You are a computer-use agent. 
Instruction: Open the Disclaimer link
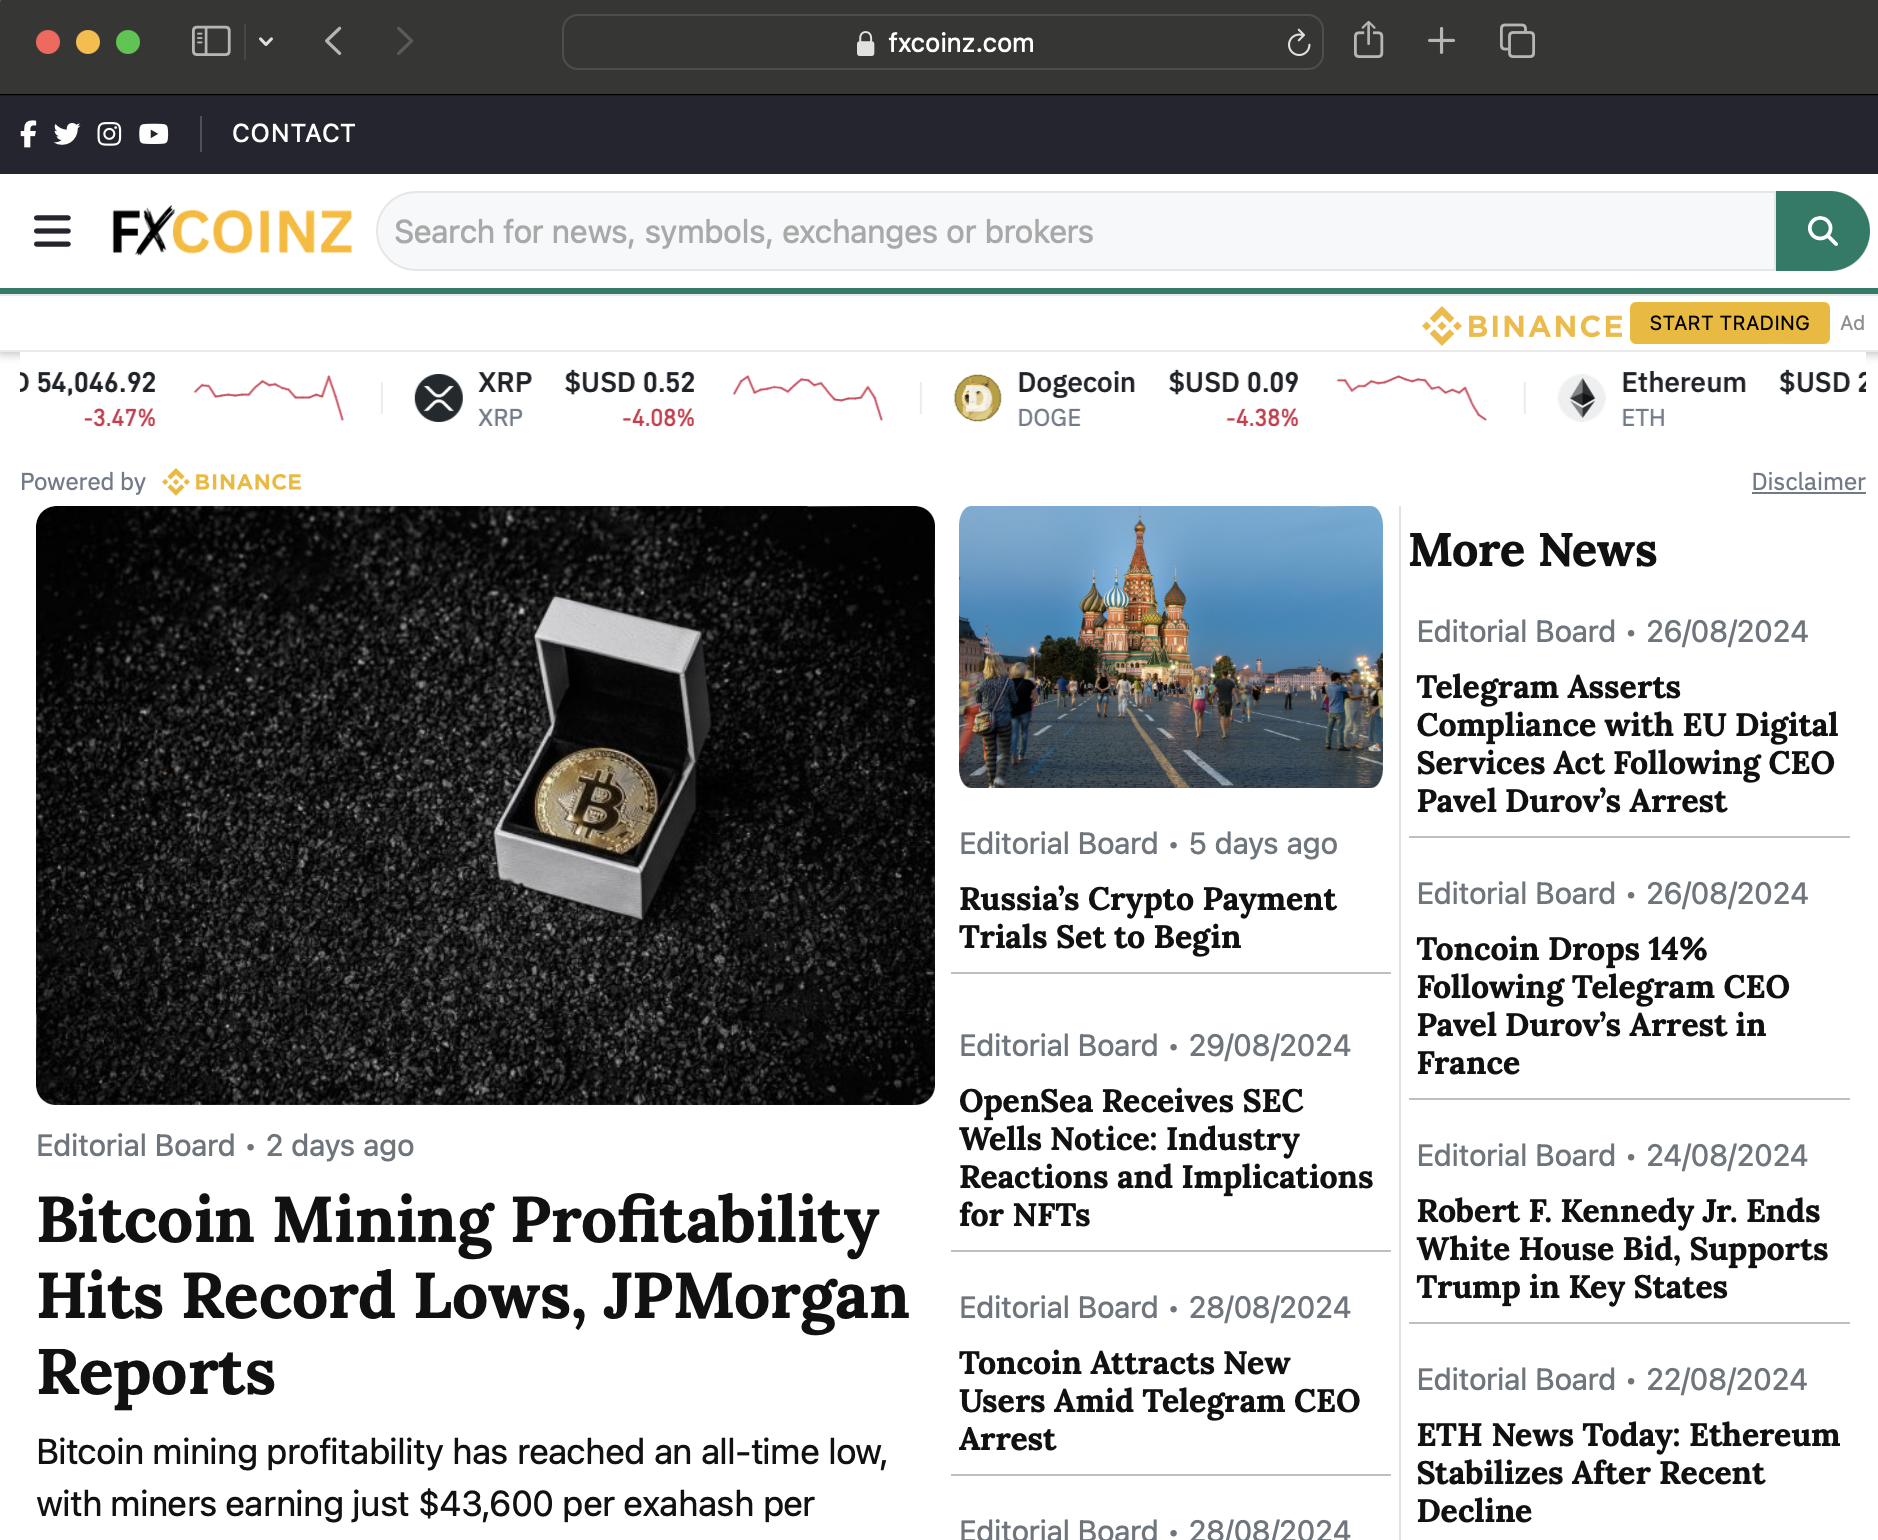(1808, 482)
